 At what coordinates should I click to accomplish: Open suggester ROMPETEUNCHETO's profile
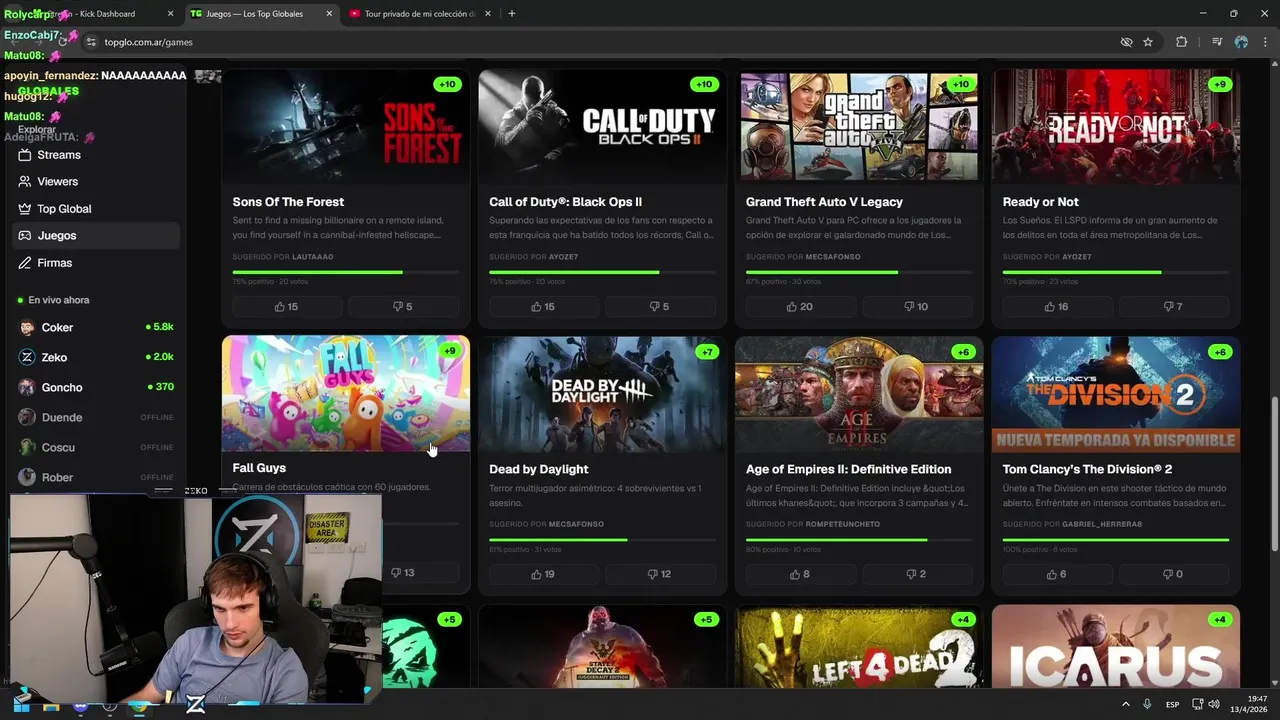coord(843,524)
